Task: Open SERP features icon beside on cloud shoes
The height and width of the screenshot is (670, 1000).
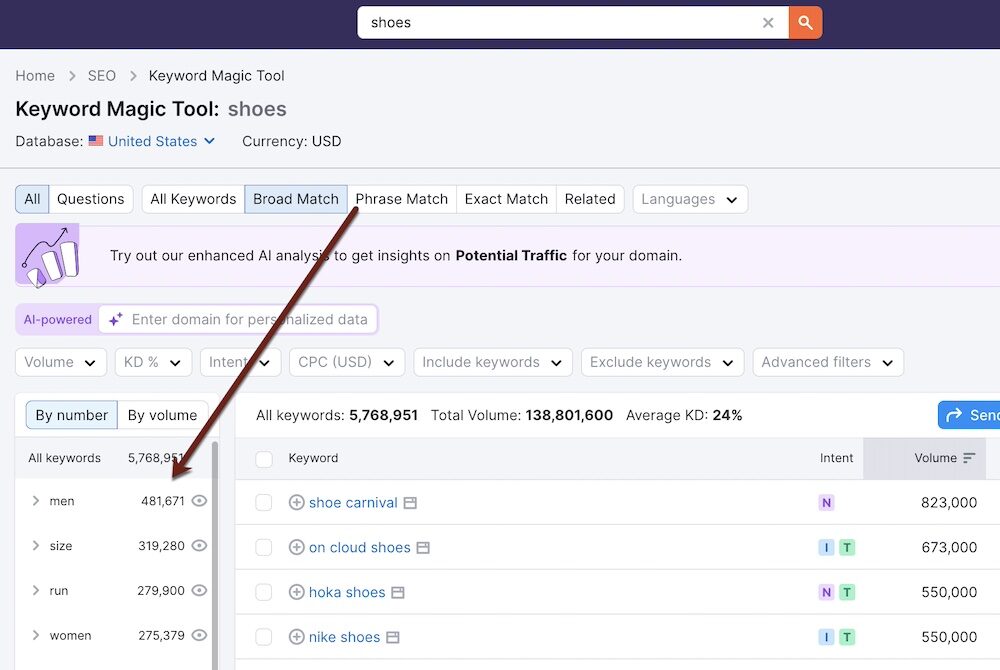Action: coord(423,548)
